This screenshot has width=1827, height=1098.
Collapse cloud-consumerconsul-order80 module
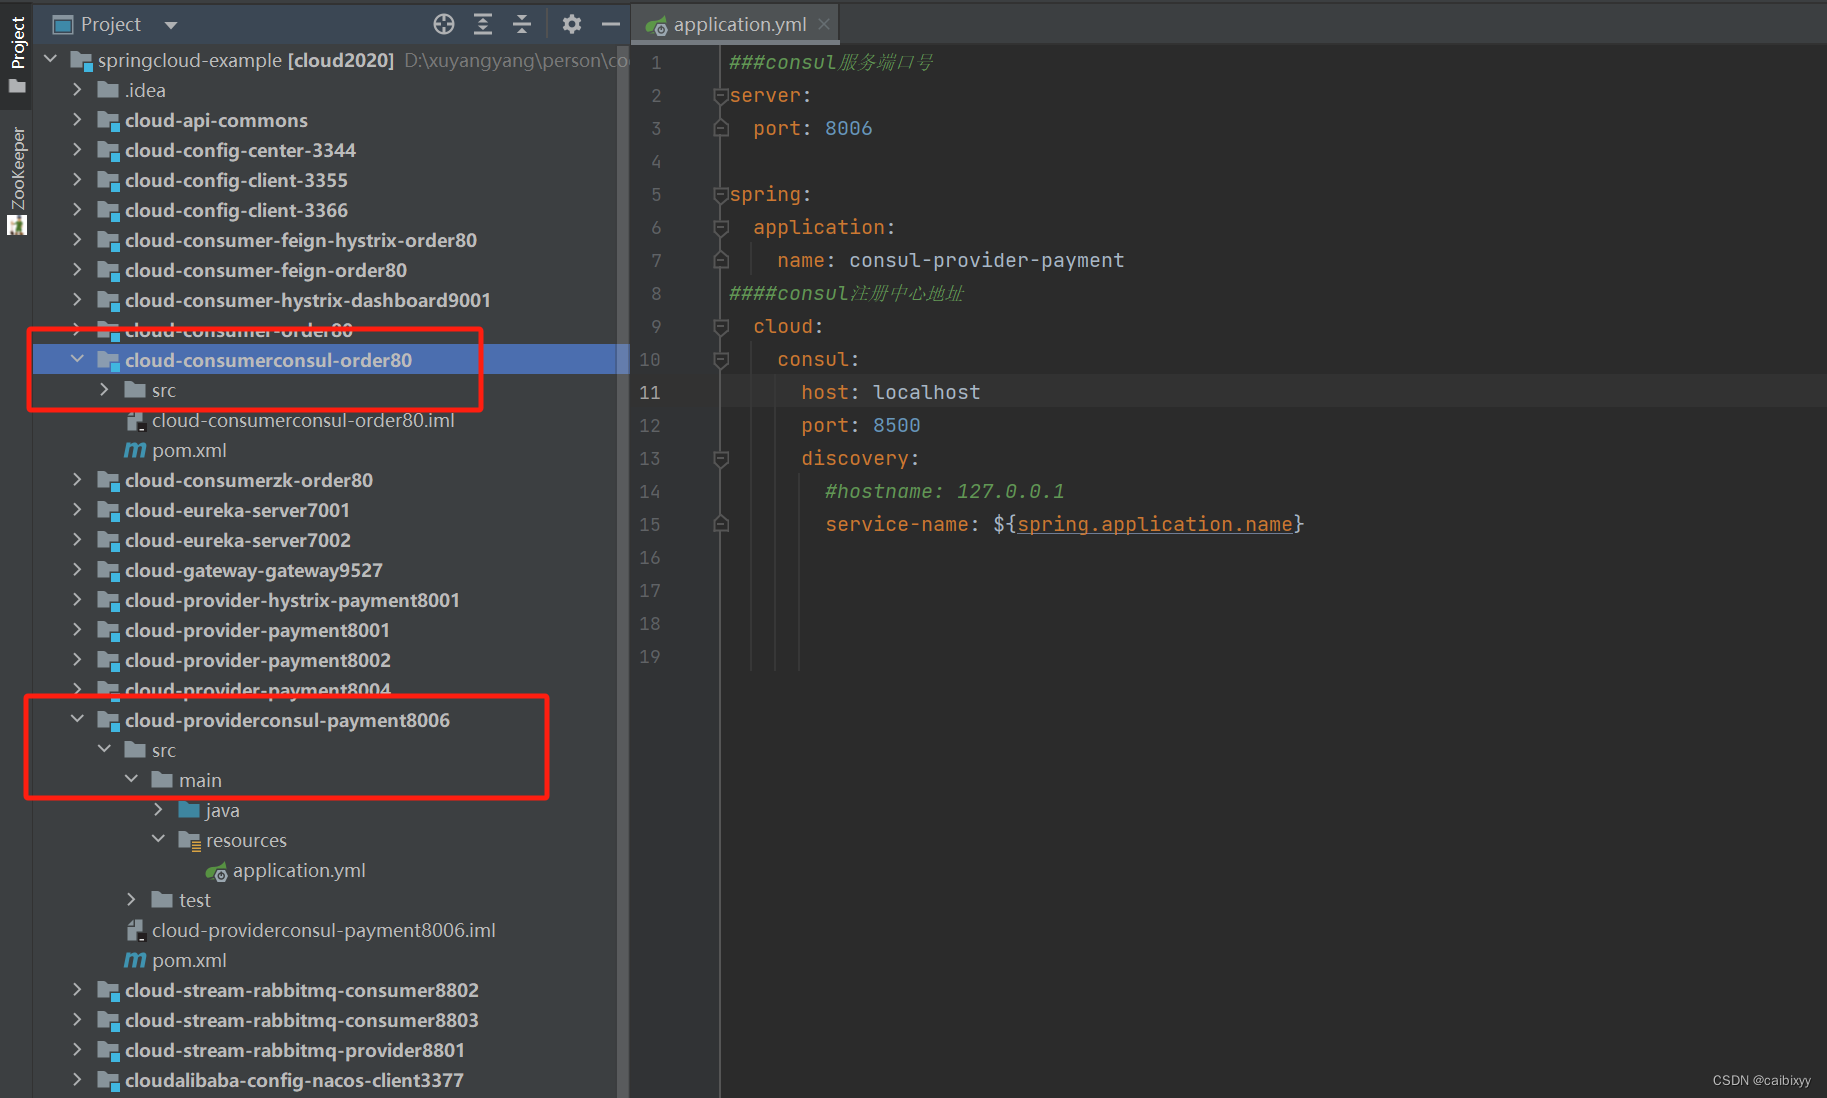(77, 360)
